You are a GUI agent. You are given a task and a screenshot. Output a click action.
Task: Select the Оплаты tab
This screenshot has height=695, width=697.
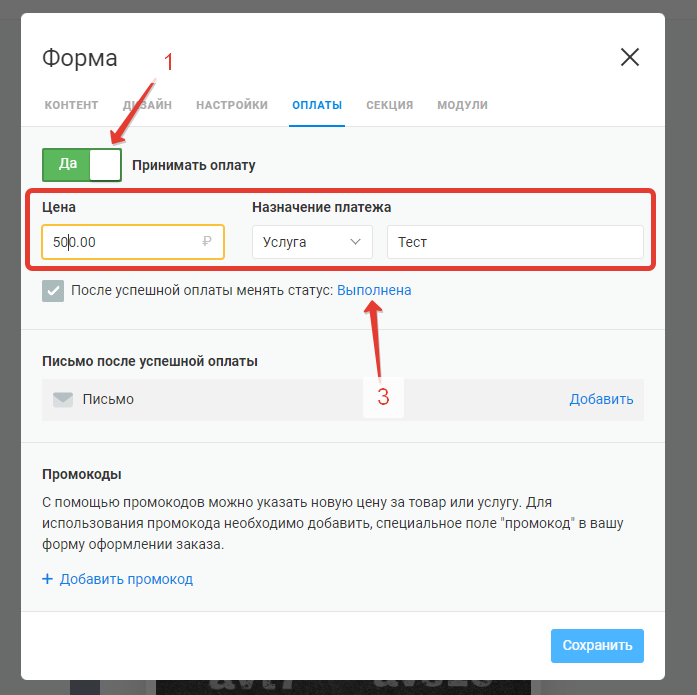[x=317, y=105]
